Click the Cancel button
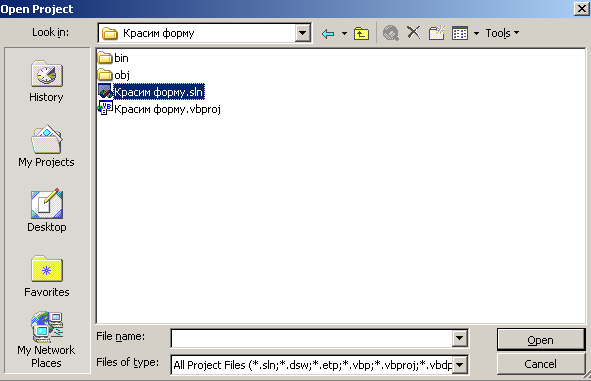The width and height of the screenshot is (591, 381). pyautogui.click(x=540, y=364)
